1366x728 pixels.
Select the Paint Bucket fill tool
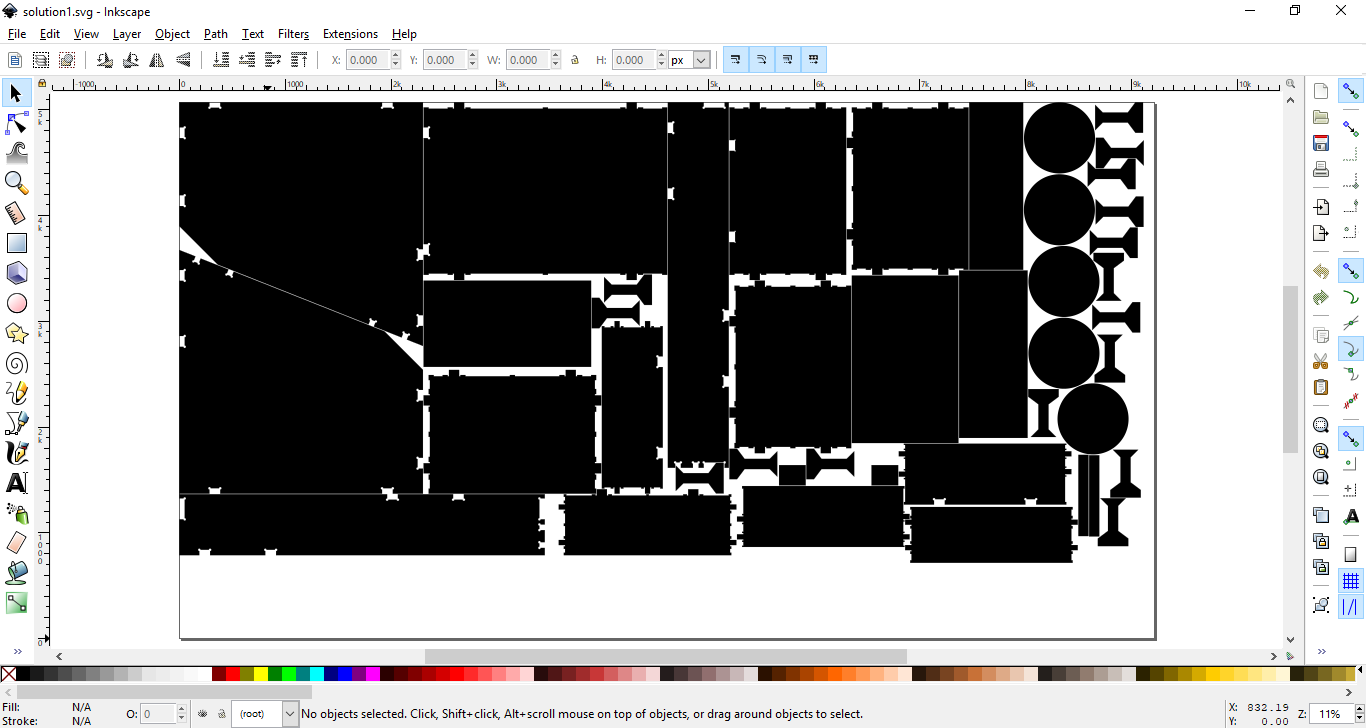16,573
